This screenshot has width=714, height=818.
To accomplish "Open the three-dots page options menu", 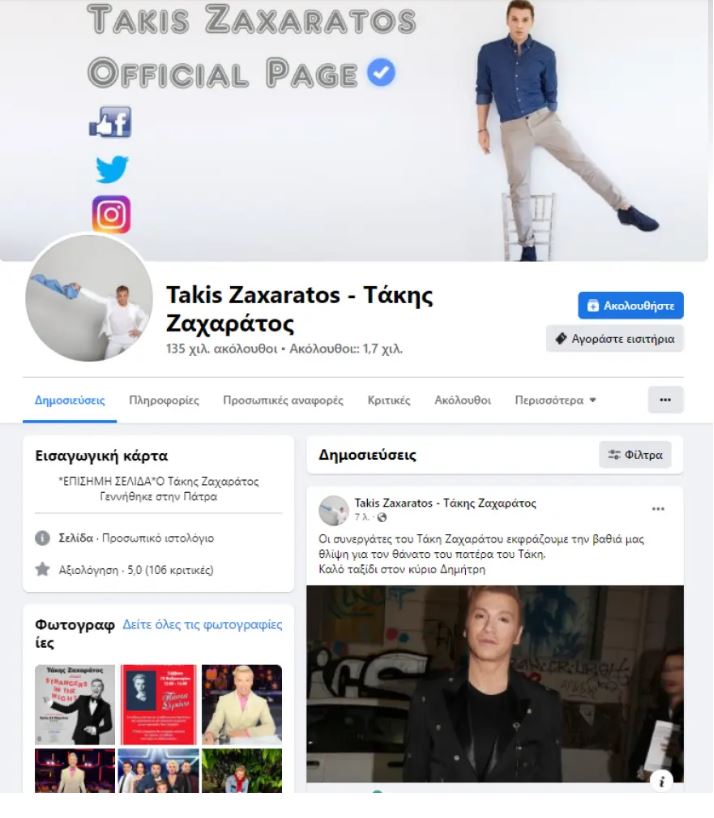I will coord(665,400).
